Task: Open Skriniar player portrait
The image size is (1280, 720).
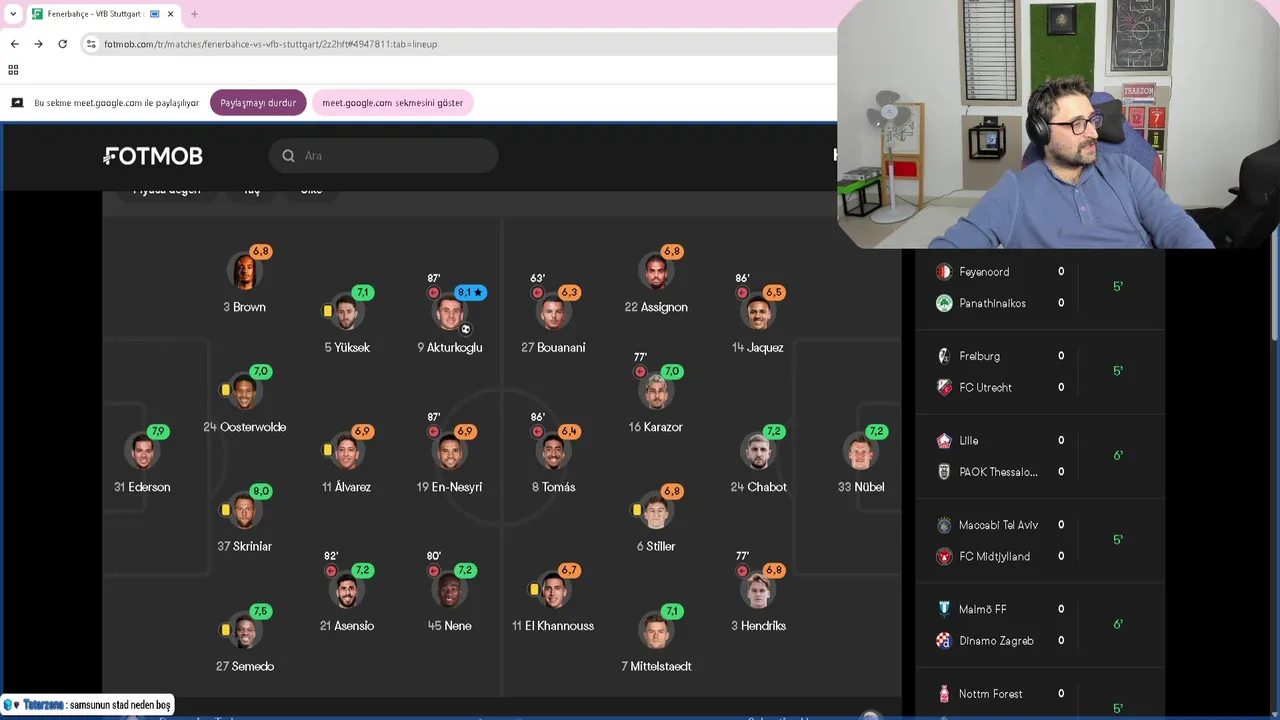Action: click(x=244, y=510)
